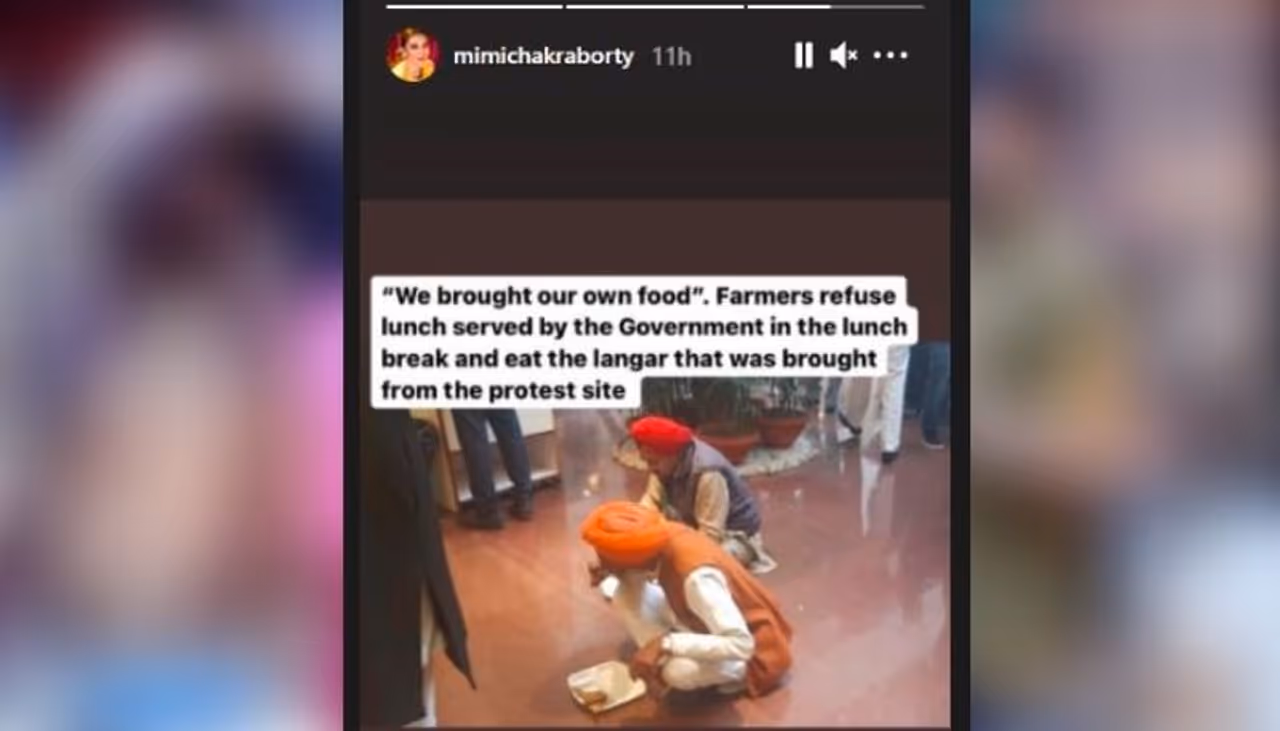Click the blurred next story on the right
Image resolution: width=1280 pixels, height=731 pixels.
pos(1125,365)
